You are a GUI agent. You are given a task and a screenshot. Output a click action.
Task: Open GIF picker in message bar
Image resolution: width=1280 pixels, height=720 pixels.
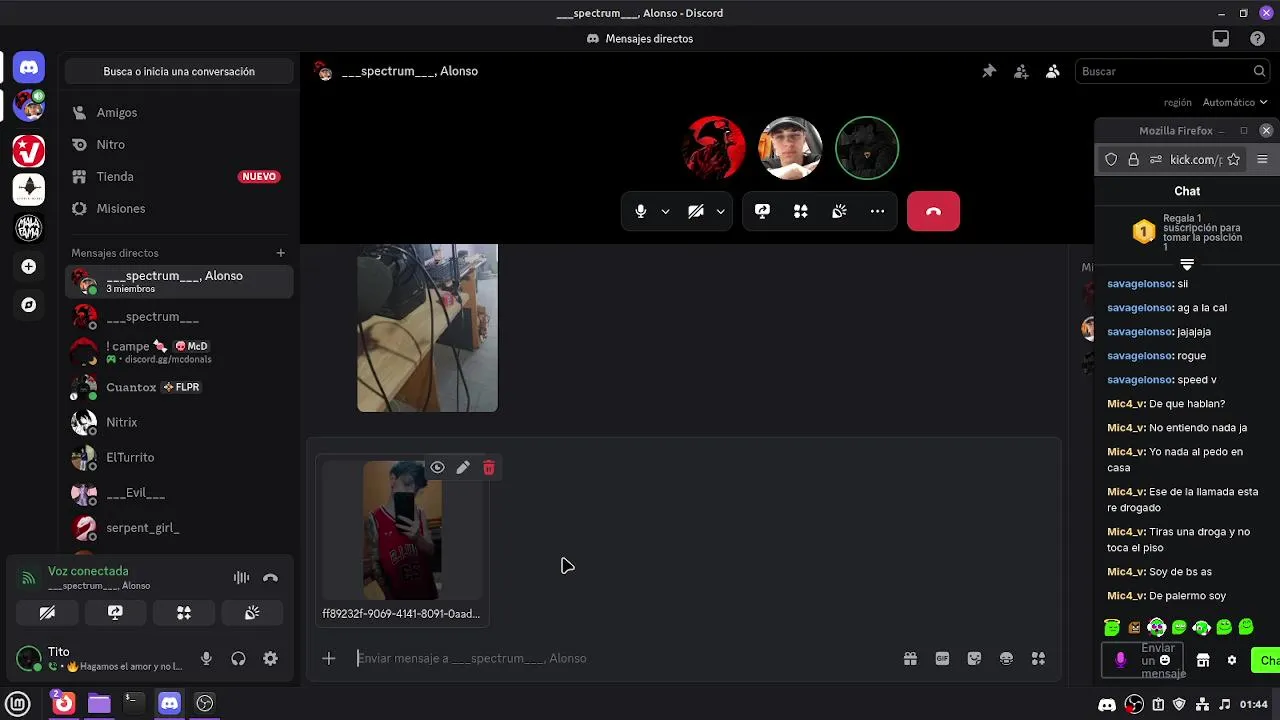coord(942,658)
